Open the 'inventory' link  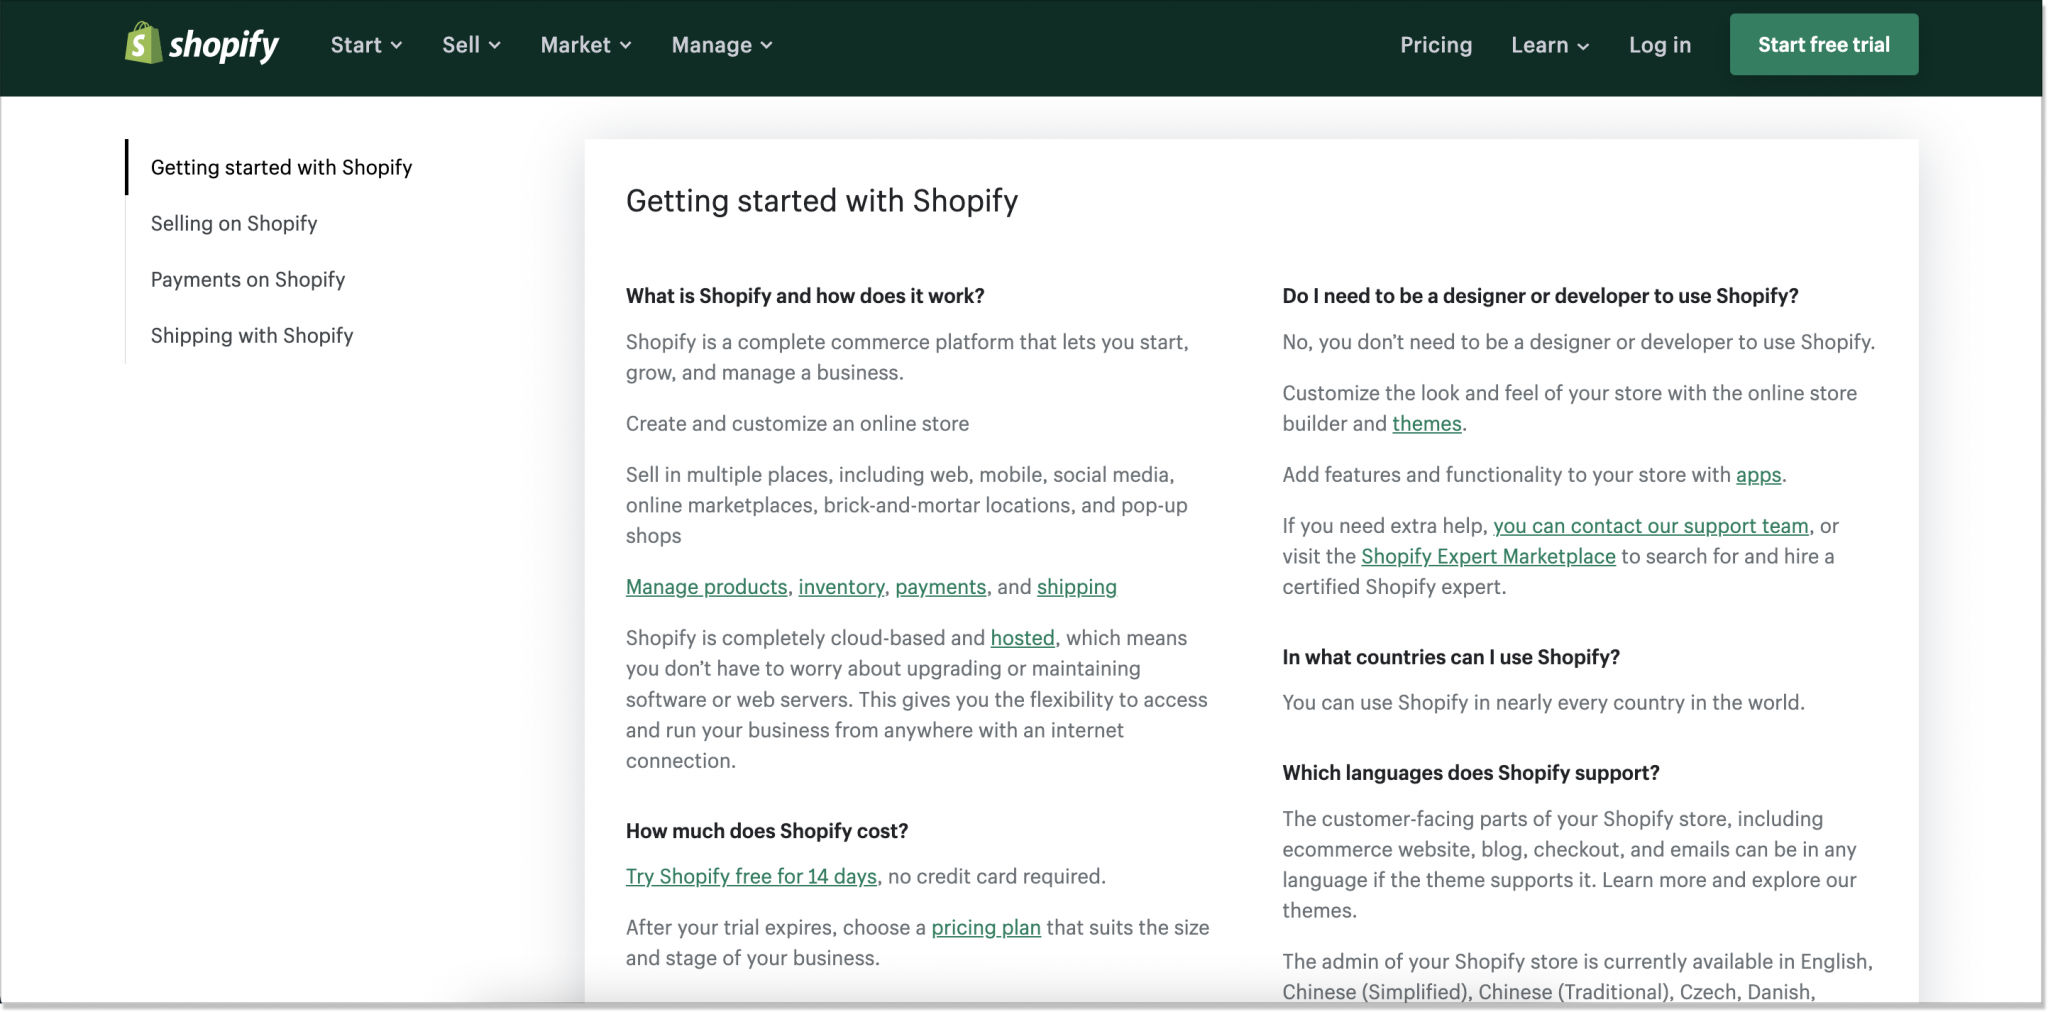840,587
